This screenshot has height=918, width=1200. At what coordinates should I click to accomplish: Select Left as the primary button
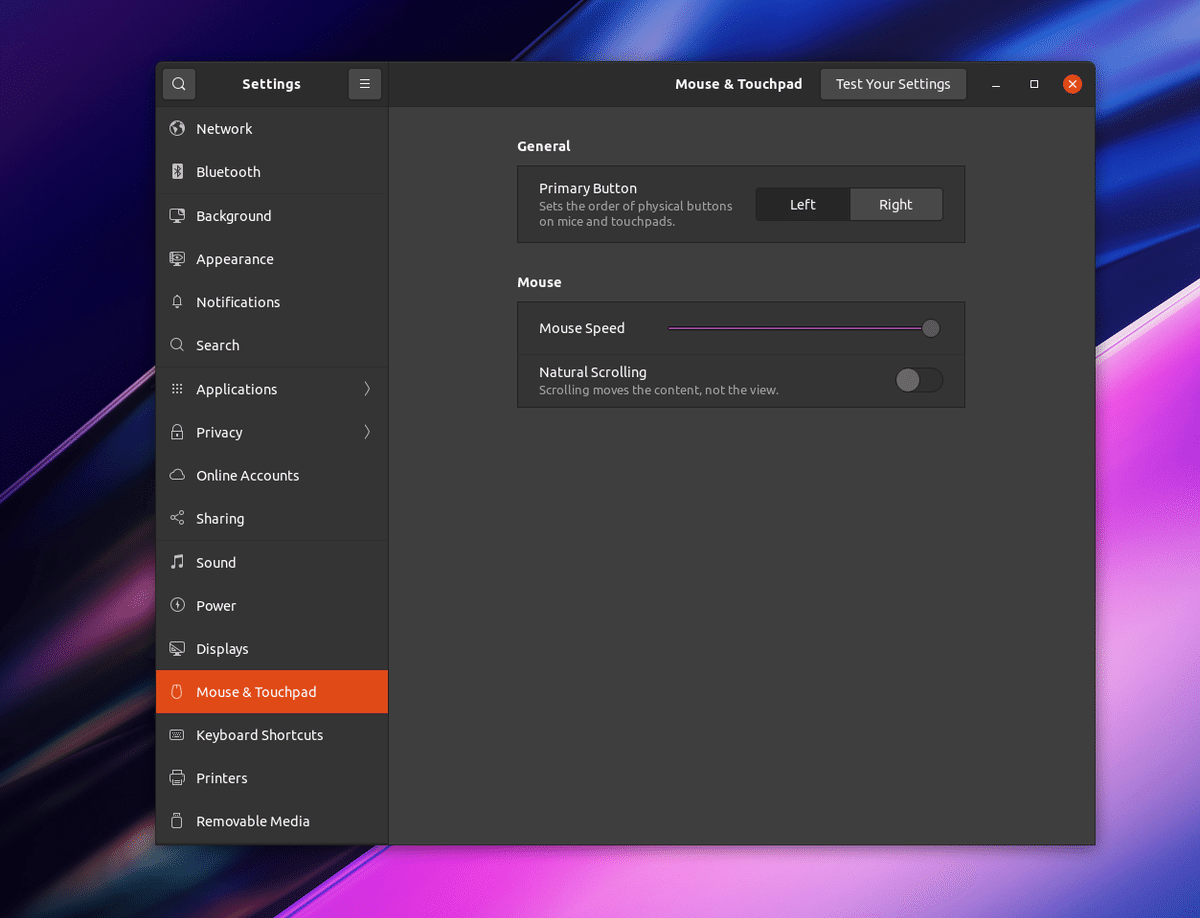point(802,204)
